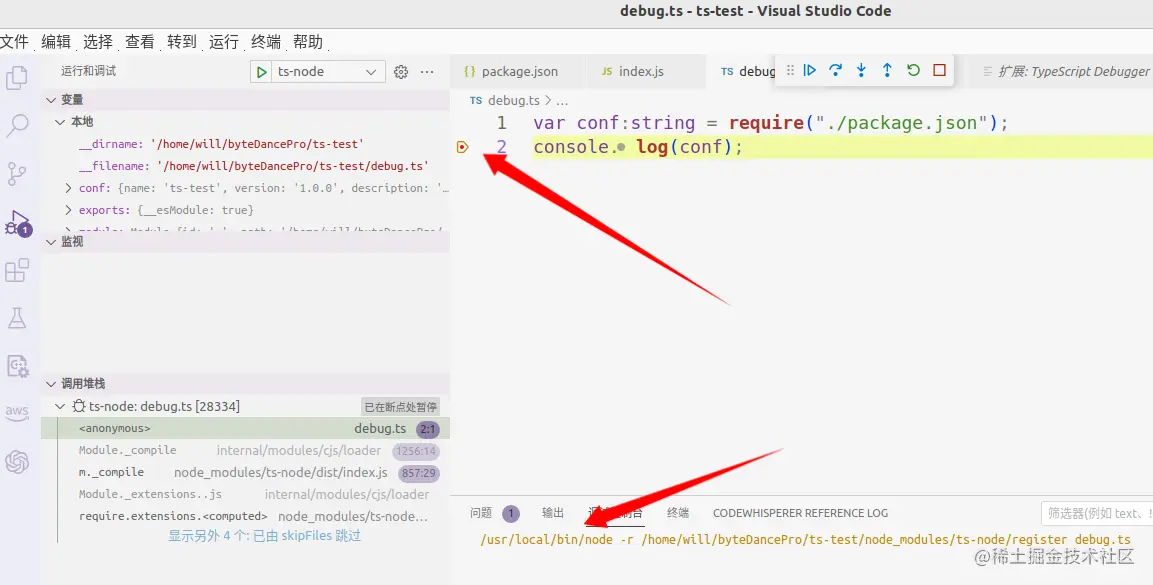Open the file-with-gear icon view in activity bar

17,365
